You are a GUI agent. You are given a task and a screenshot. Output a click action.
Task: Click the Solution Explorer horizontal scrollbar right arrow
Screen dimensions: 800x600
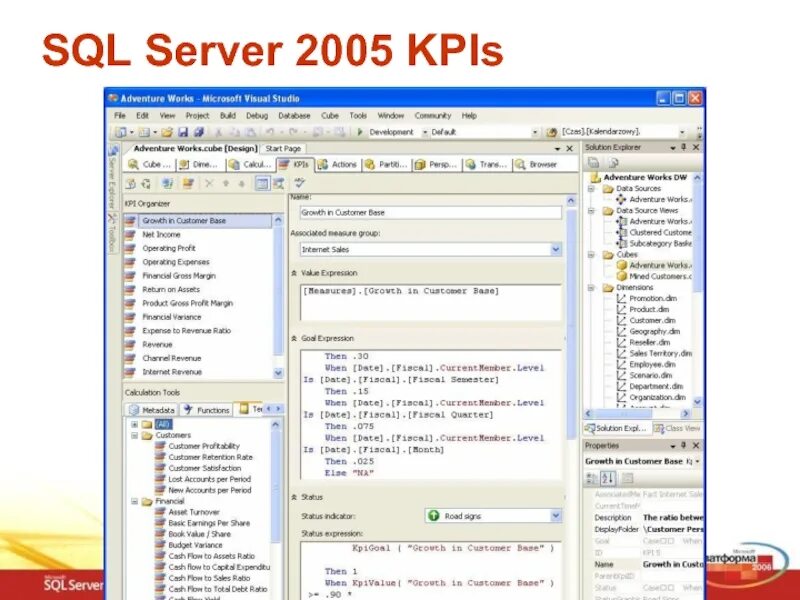point(685,414)
